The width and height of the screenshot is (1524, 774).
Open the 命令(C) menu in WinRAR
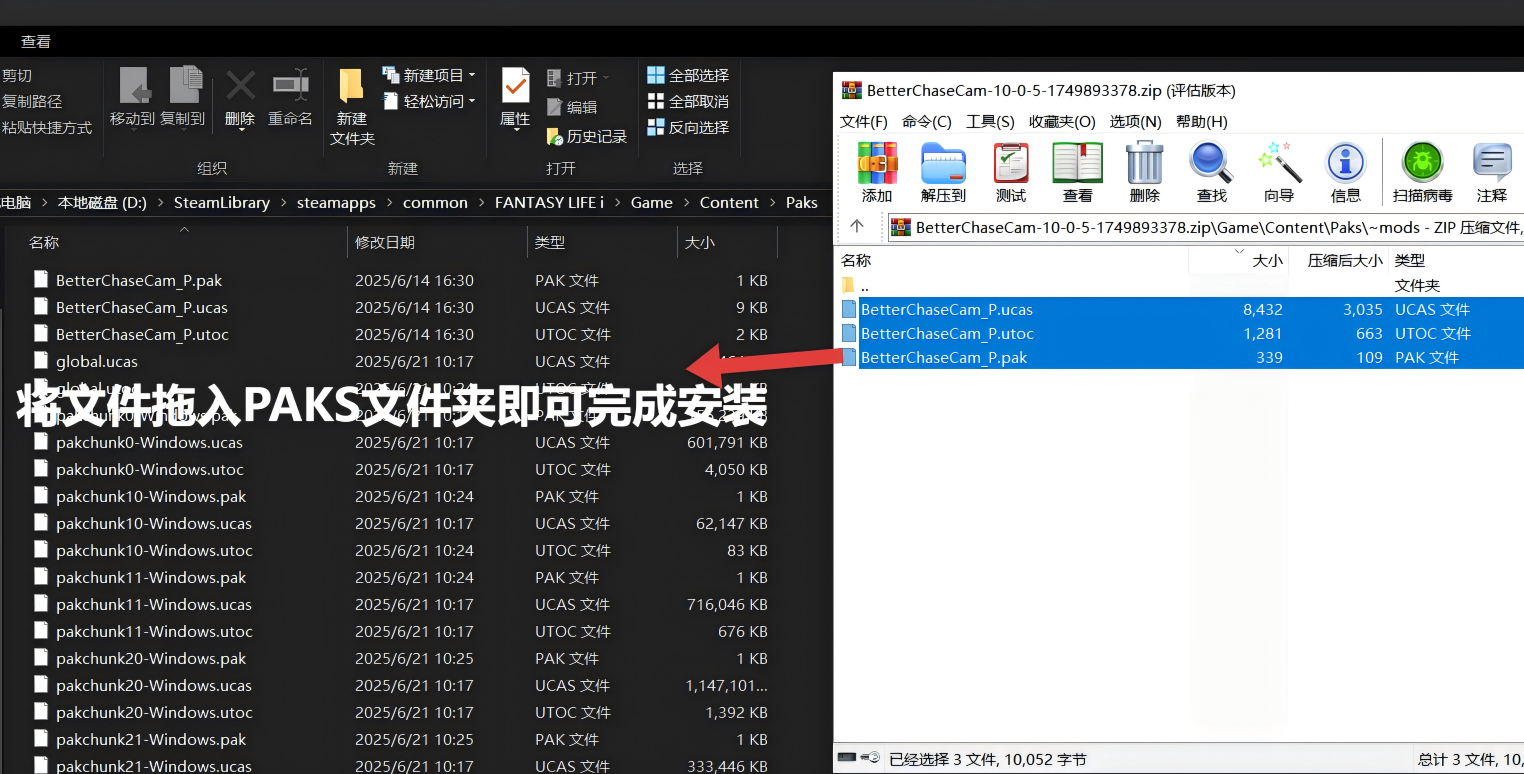[x=927, y=121]
